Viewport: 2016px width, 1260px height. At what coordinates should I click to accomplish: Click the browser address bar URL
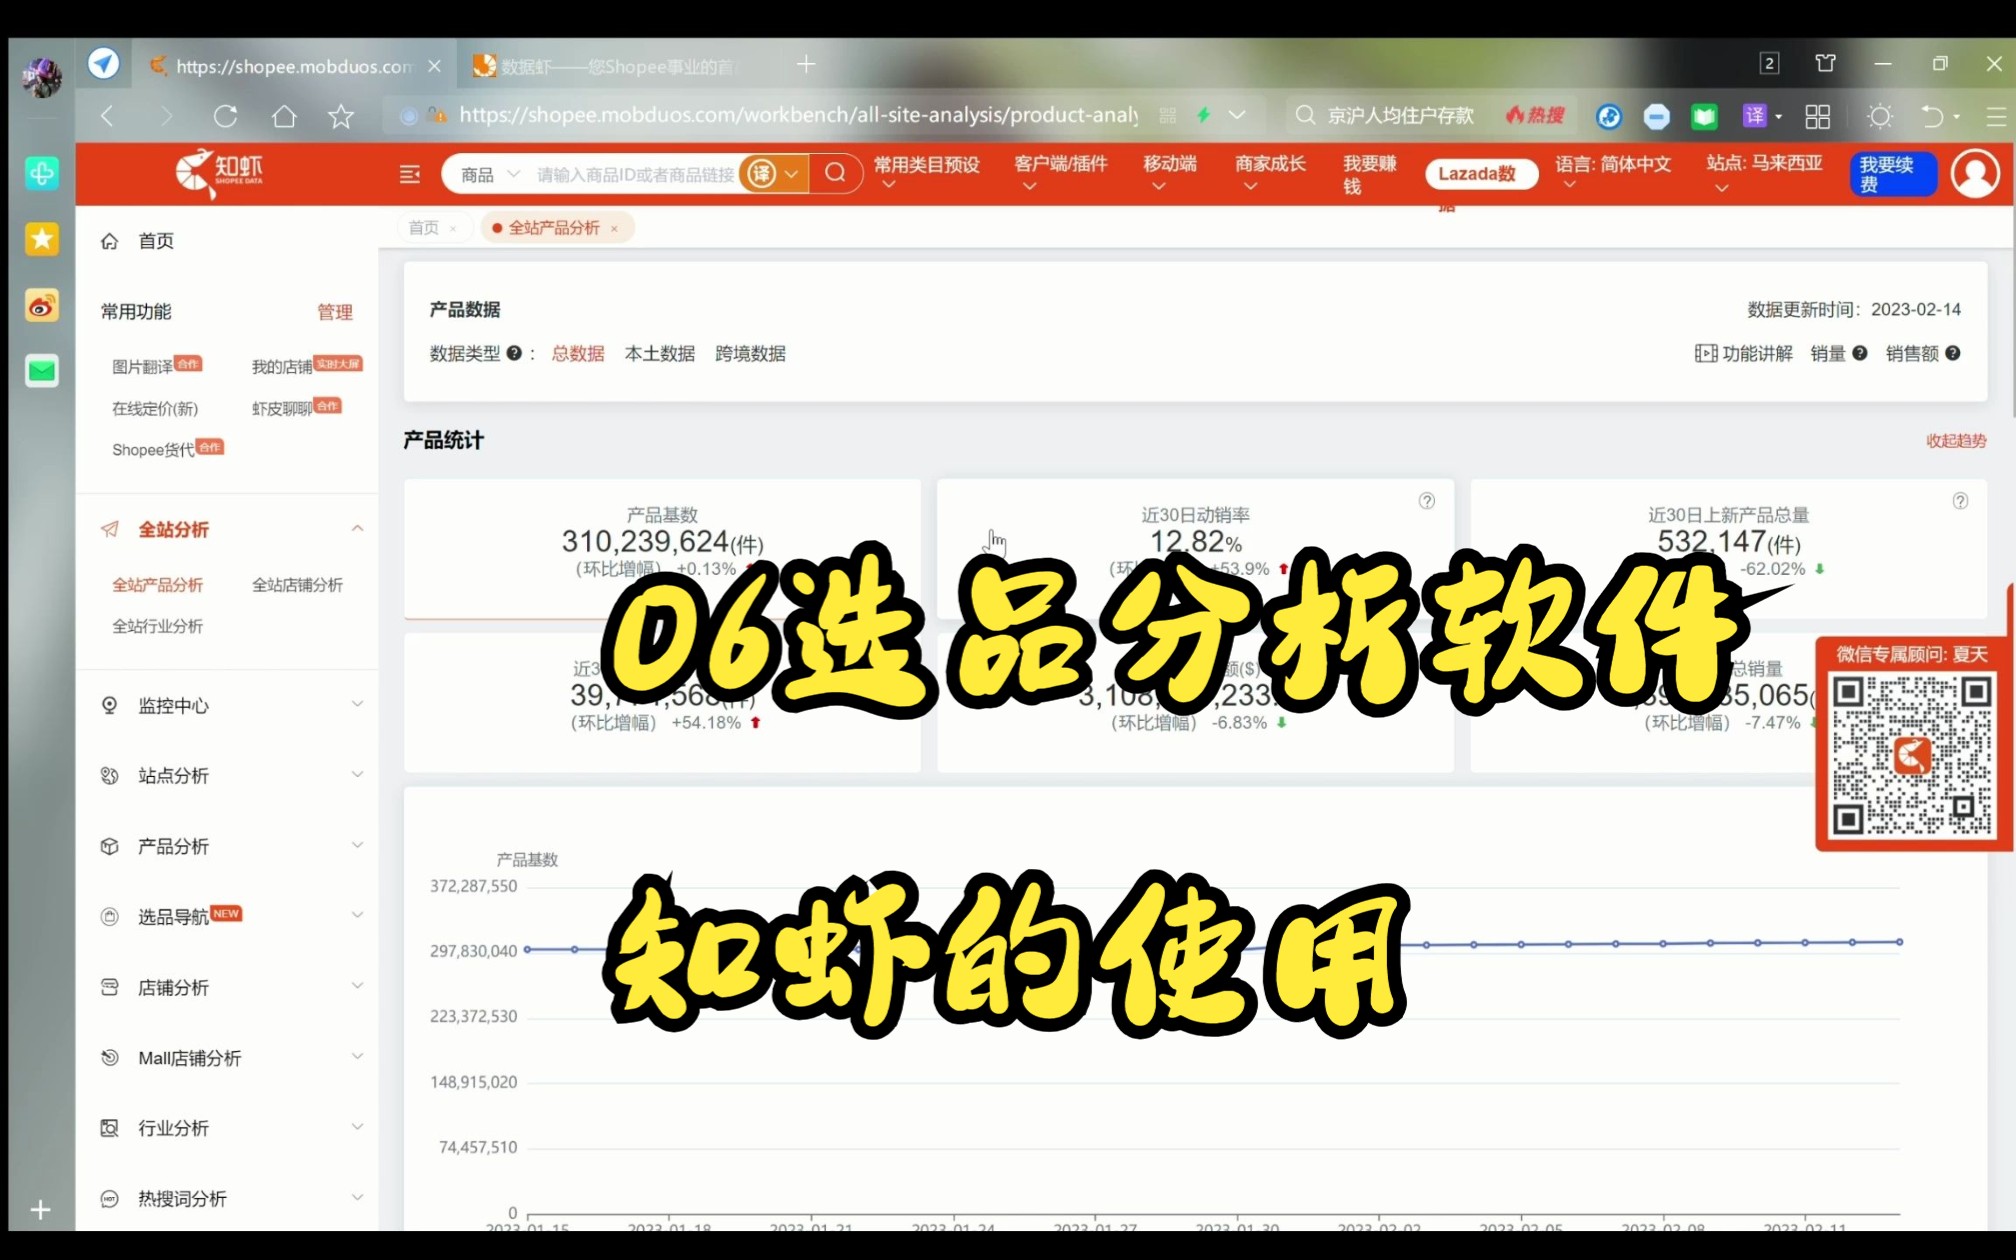click(x=798, y=115)
